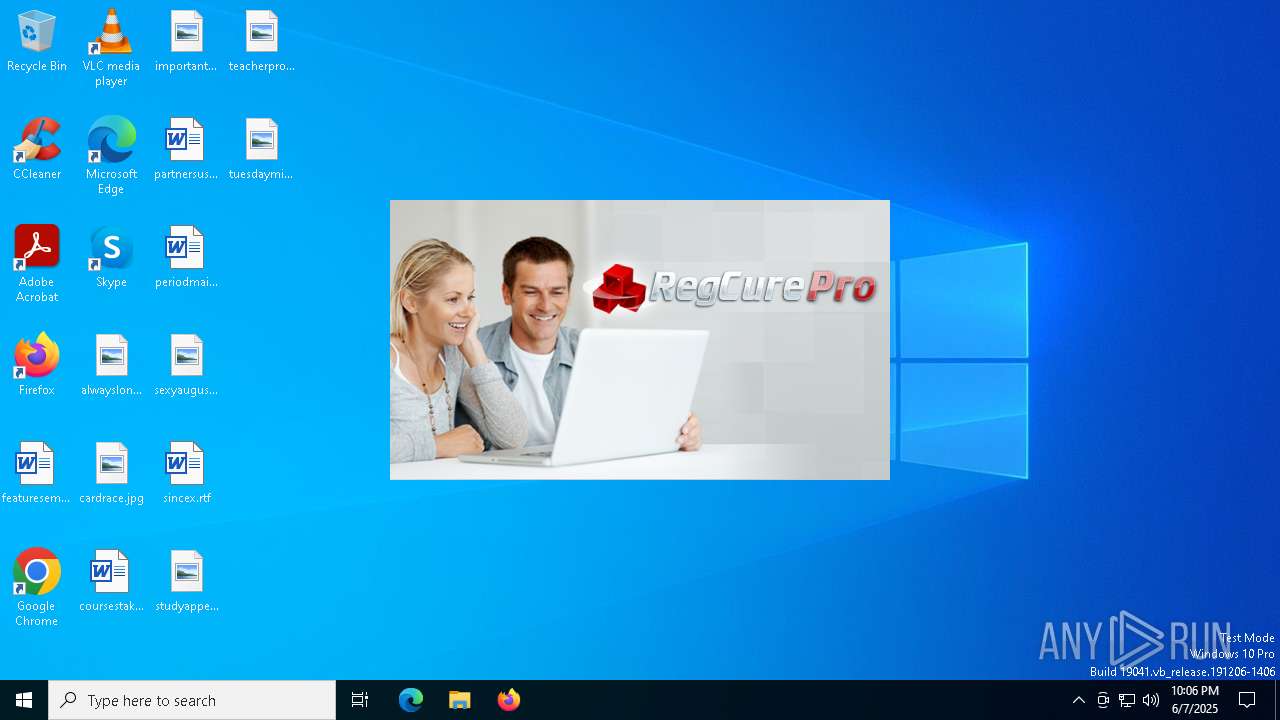Open the Google Chrome desktop shortcut
This screenshot has width=1280, height=720.
(37, 588)
